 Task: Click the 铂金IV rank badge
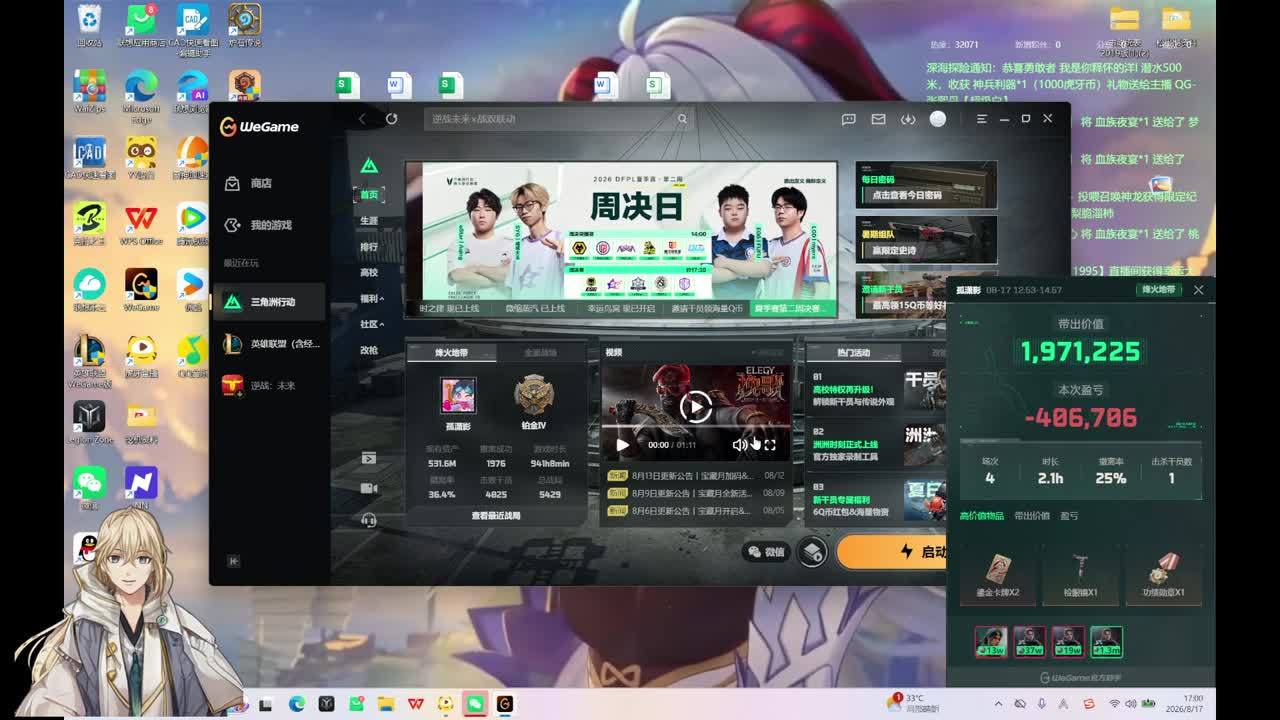point(535,395)
